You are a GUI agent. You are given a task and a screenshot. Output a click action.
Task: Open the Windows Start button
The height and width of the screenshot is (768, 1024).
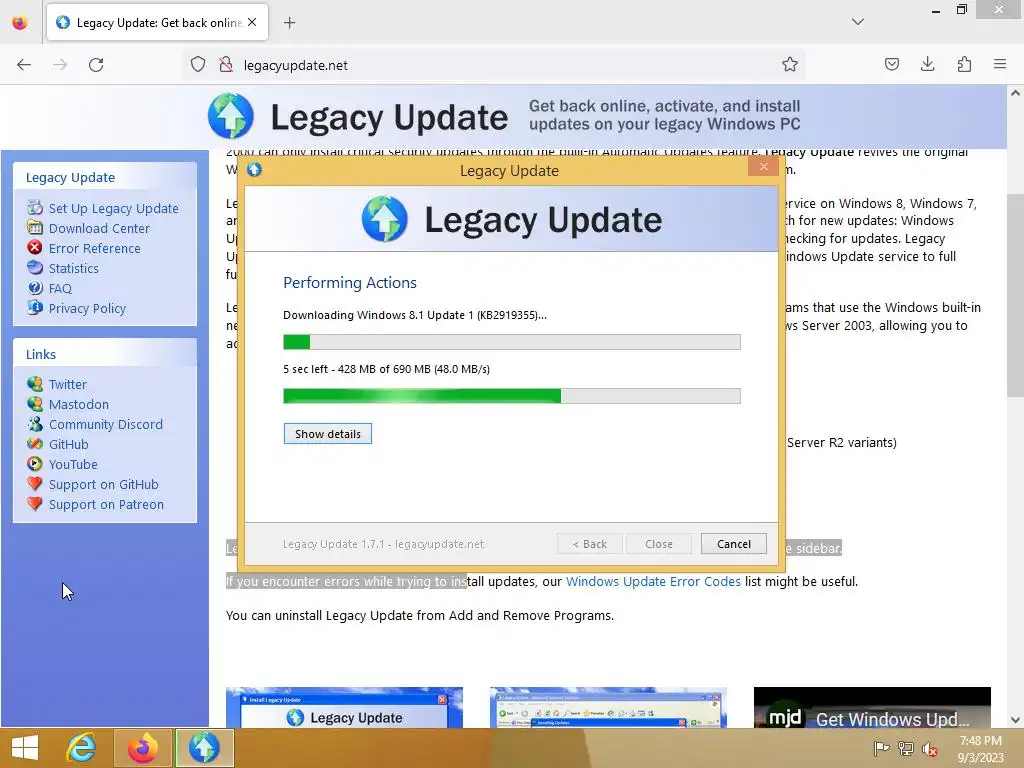pos(25,748)
